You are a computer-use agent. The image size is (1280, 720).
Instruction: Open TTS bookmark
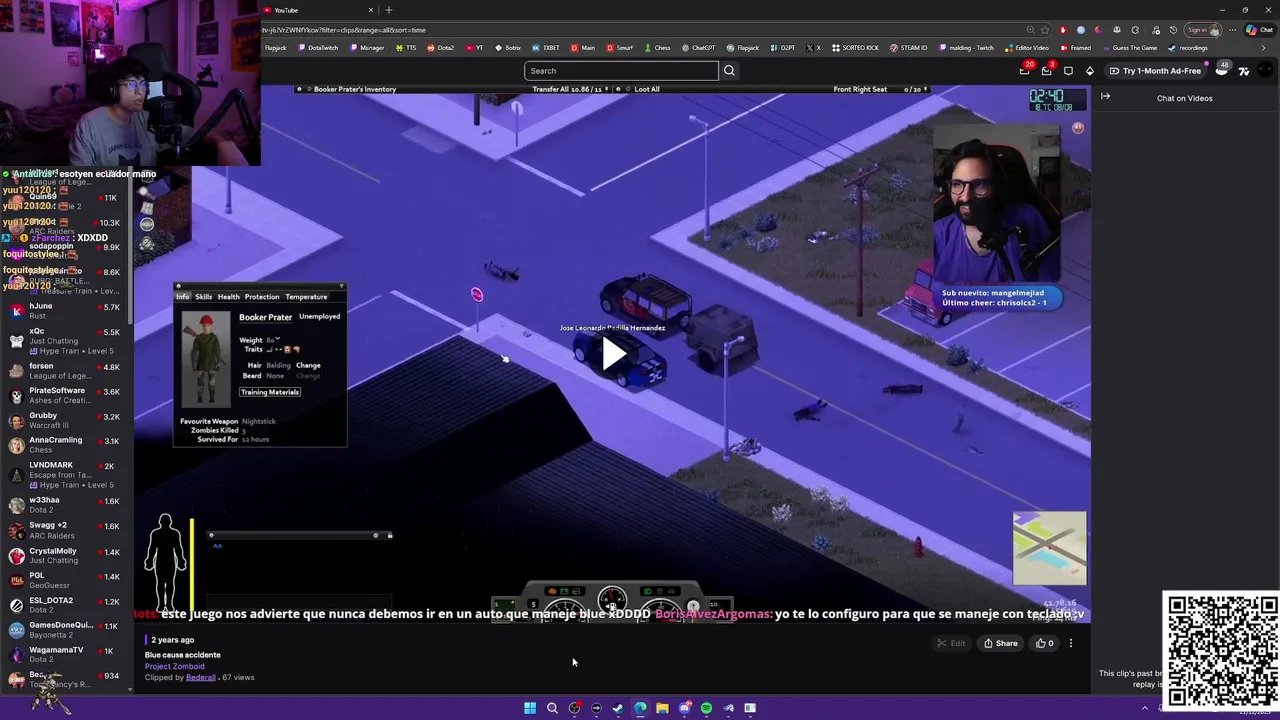(406, 48)
